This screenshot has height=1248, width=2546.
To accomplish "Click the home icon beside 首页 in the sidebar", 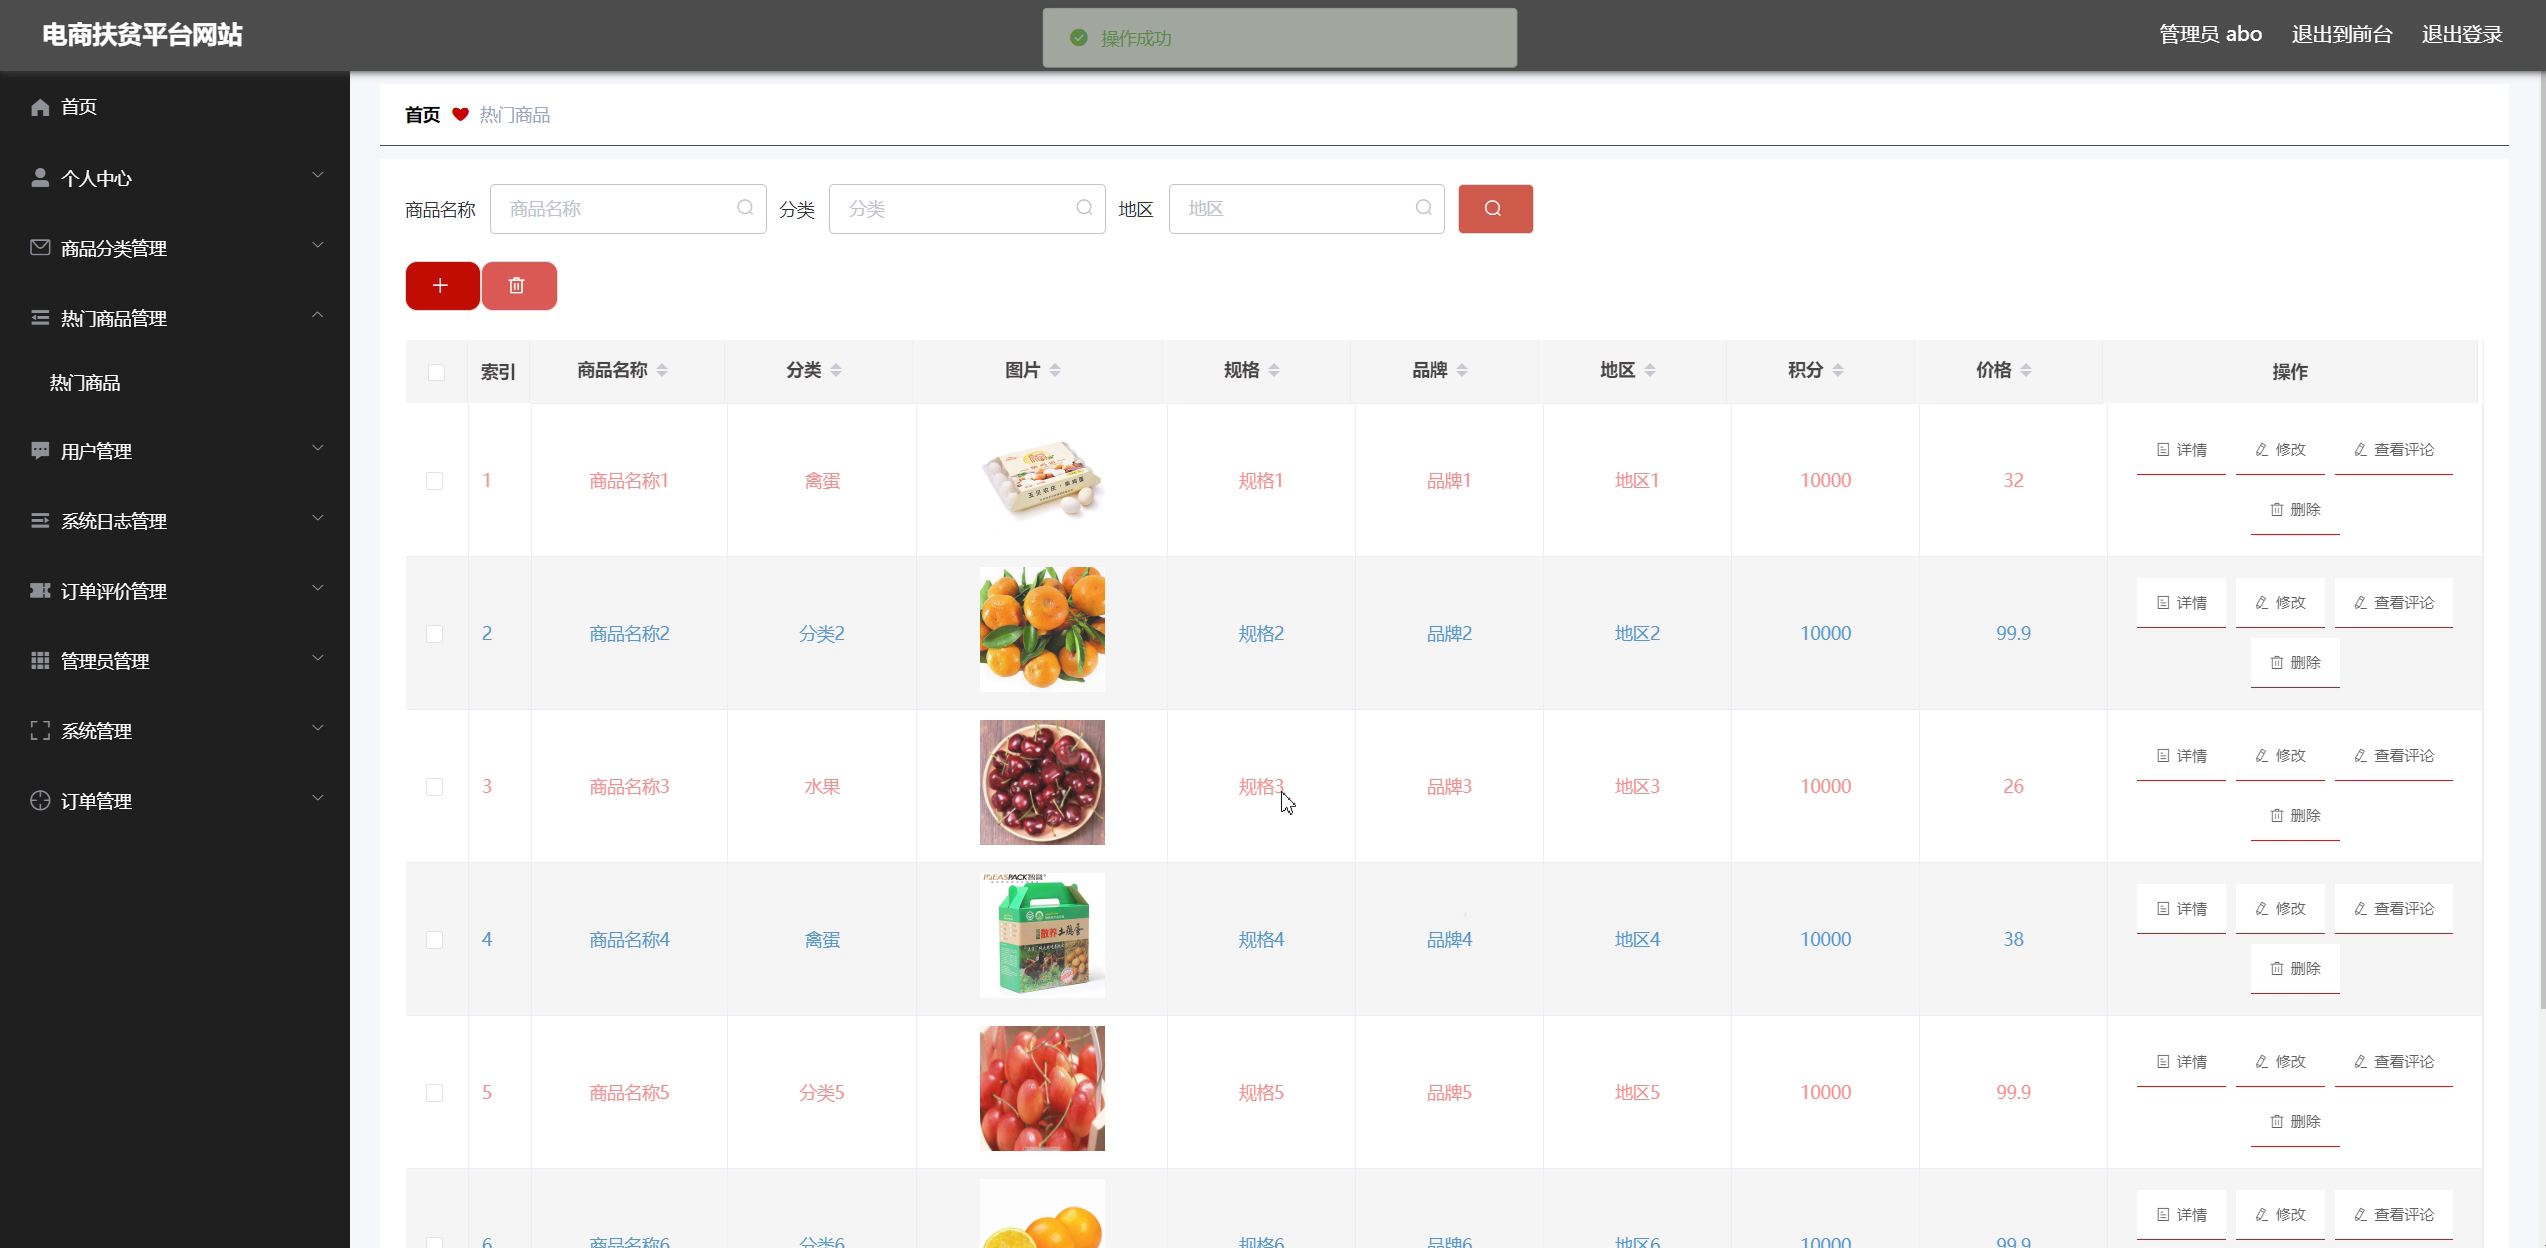I will point(40,107).
